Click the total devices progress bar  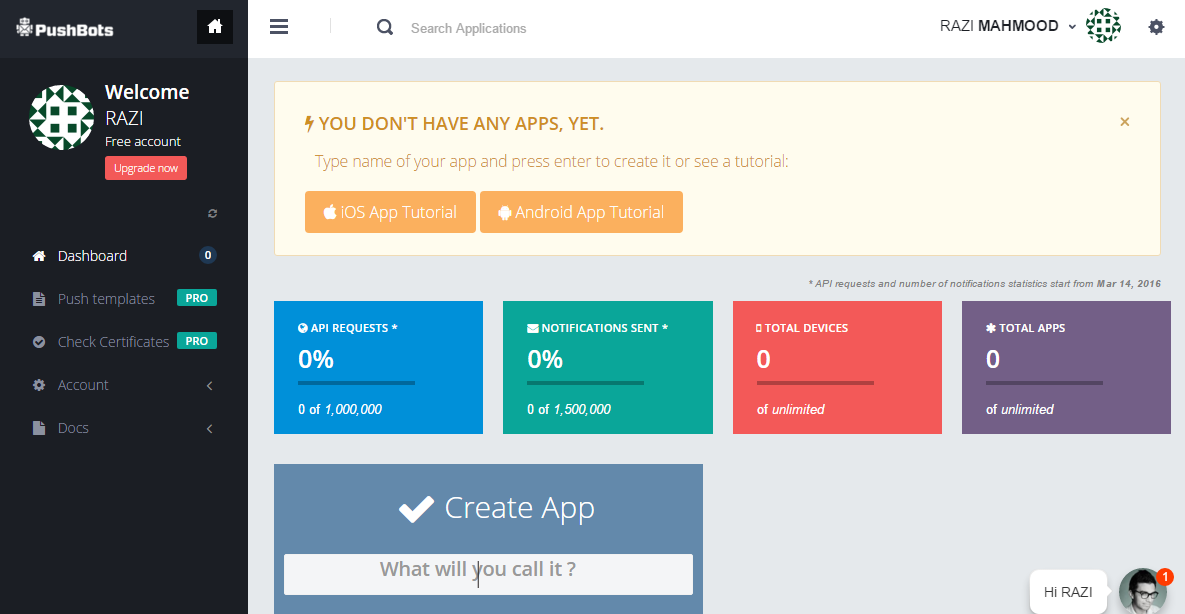pos(815,383)
